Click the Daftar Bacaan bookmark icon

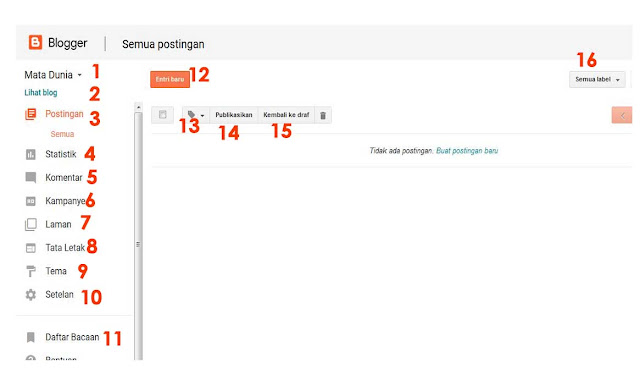tap(31, 337)
